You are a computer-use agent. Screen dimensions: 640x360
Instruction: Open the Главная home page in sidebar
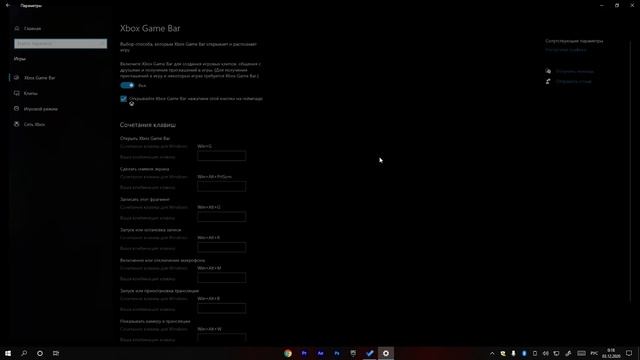coord(28,29)
